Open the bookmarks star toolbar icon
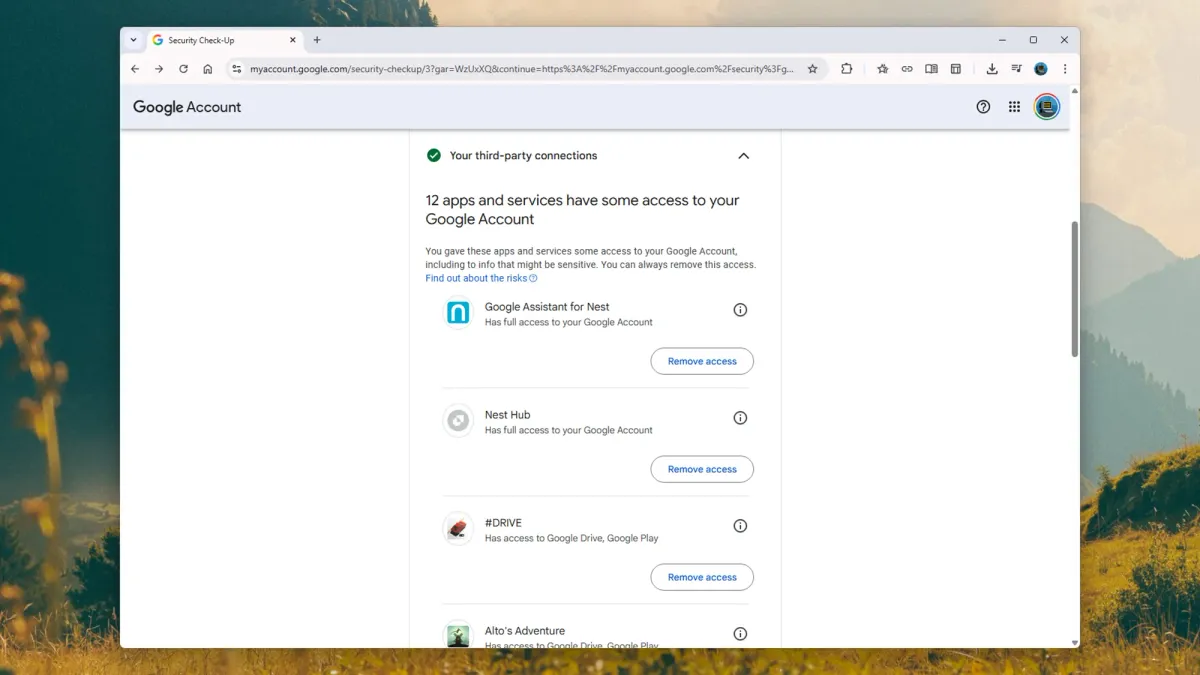The width and height of the screenshot is (1200, 675). pyautogui.click(x=883, y=69)
